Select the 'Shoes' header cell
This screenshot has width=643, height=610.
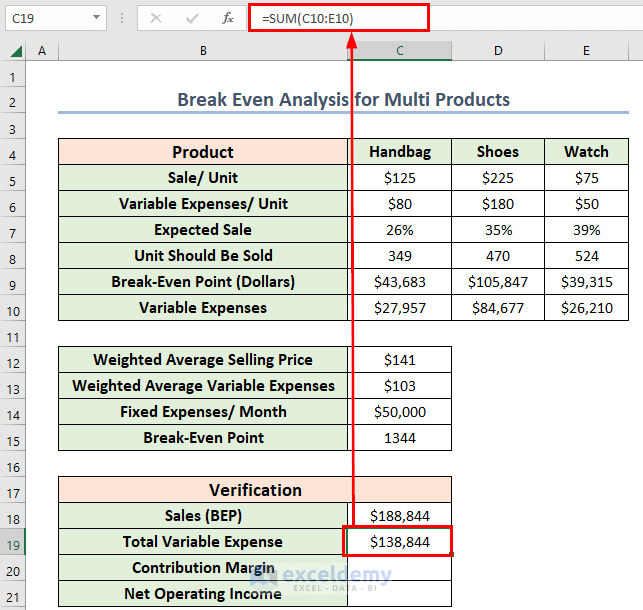(x=498, y=152)
